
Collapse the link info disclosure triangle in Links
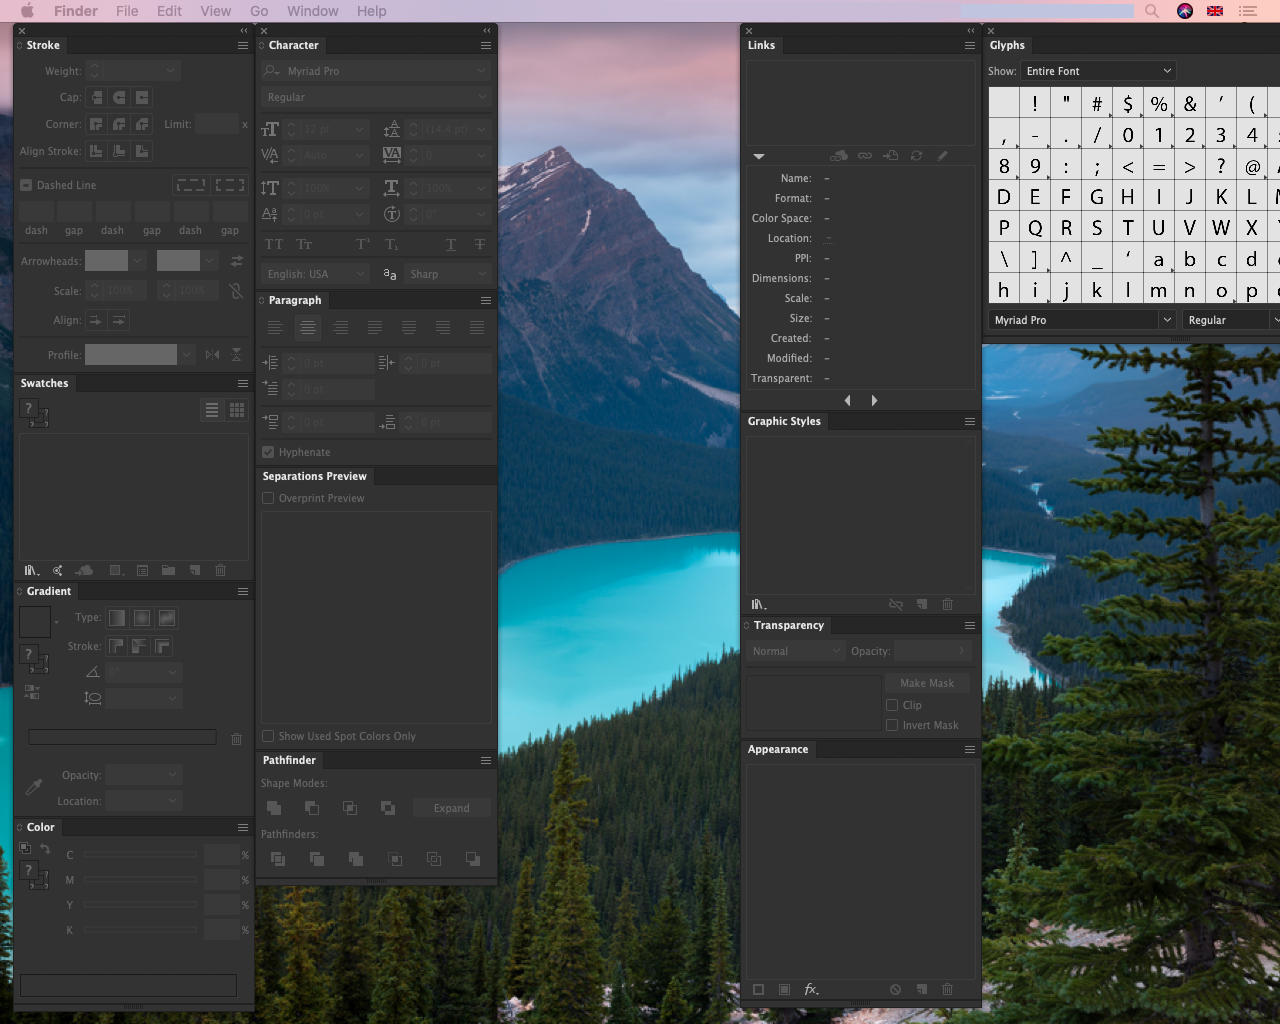coord(758,156)
